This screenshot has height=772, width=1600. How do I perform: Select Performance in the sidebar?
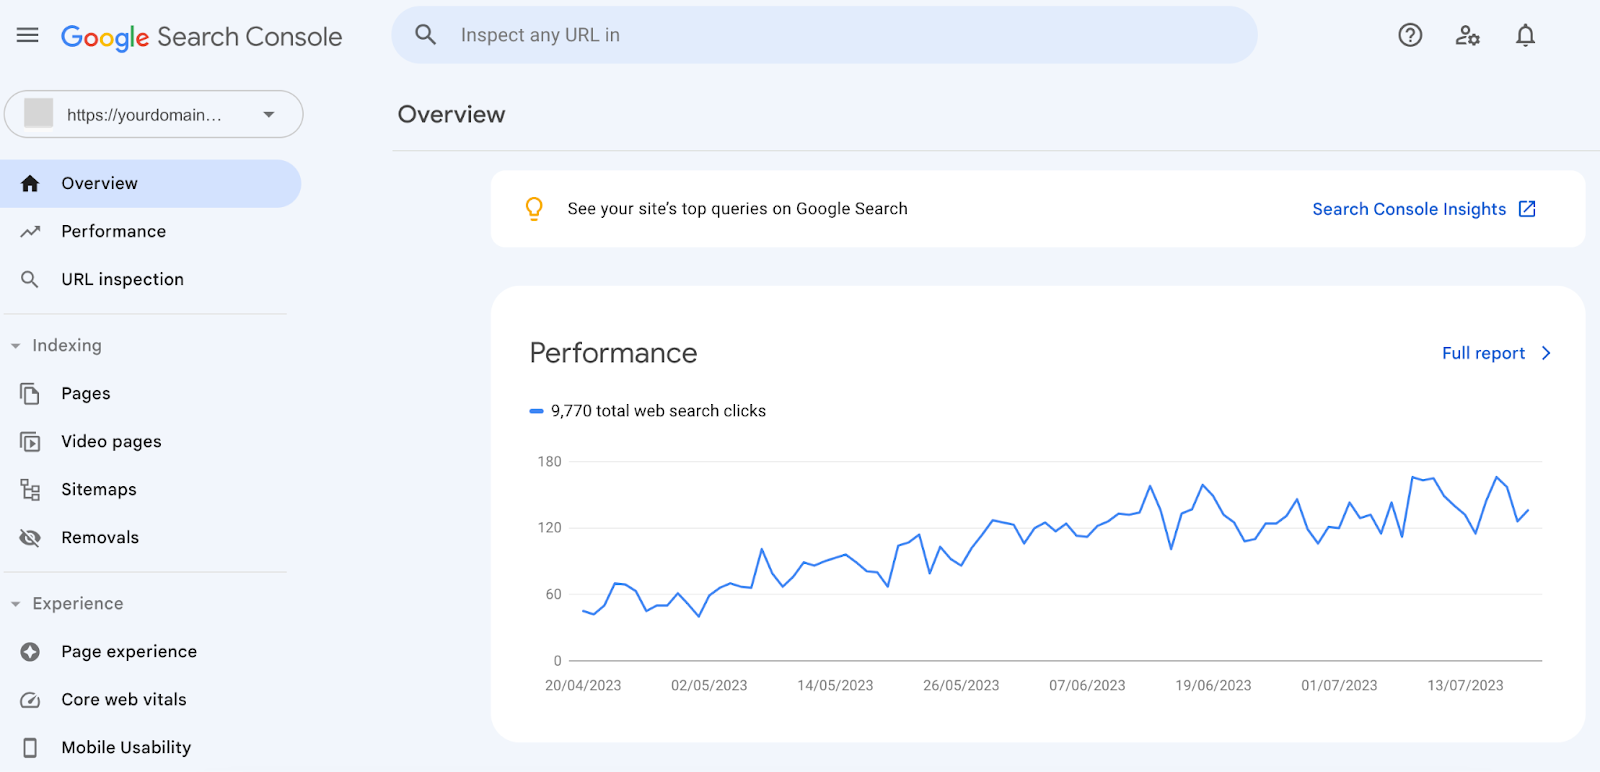click(x=113, y=232)
